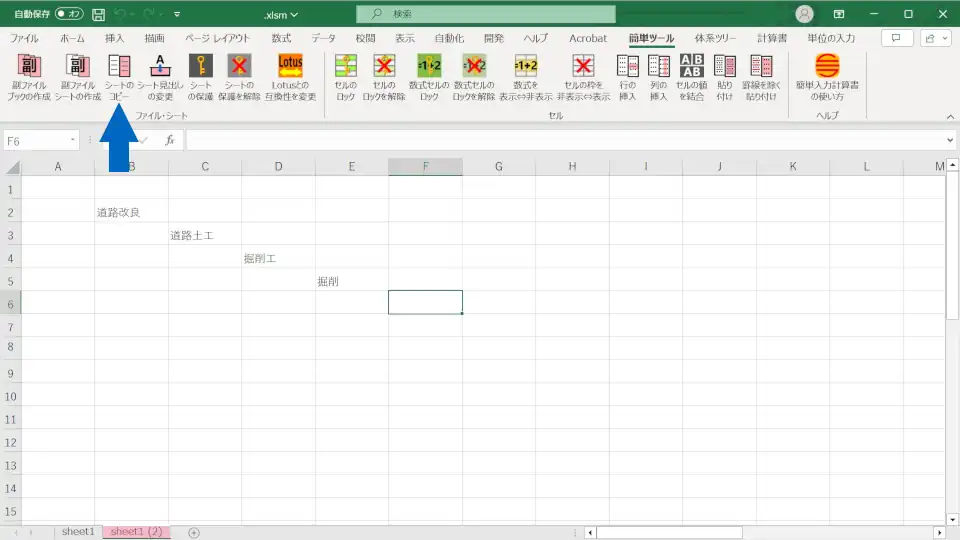
Task: Toggle the 自動保存 switch
Action: (69, 13)
